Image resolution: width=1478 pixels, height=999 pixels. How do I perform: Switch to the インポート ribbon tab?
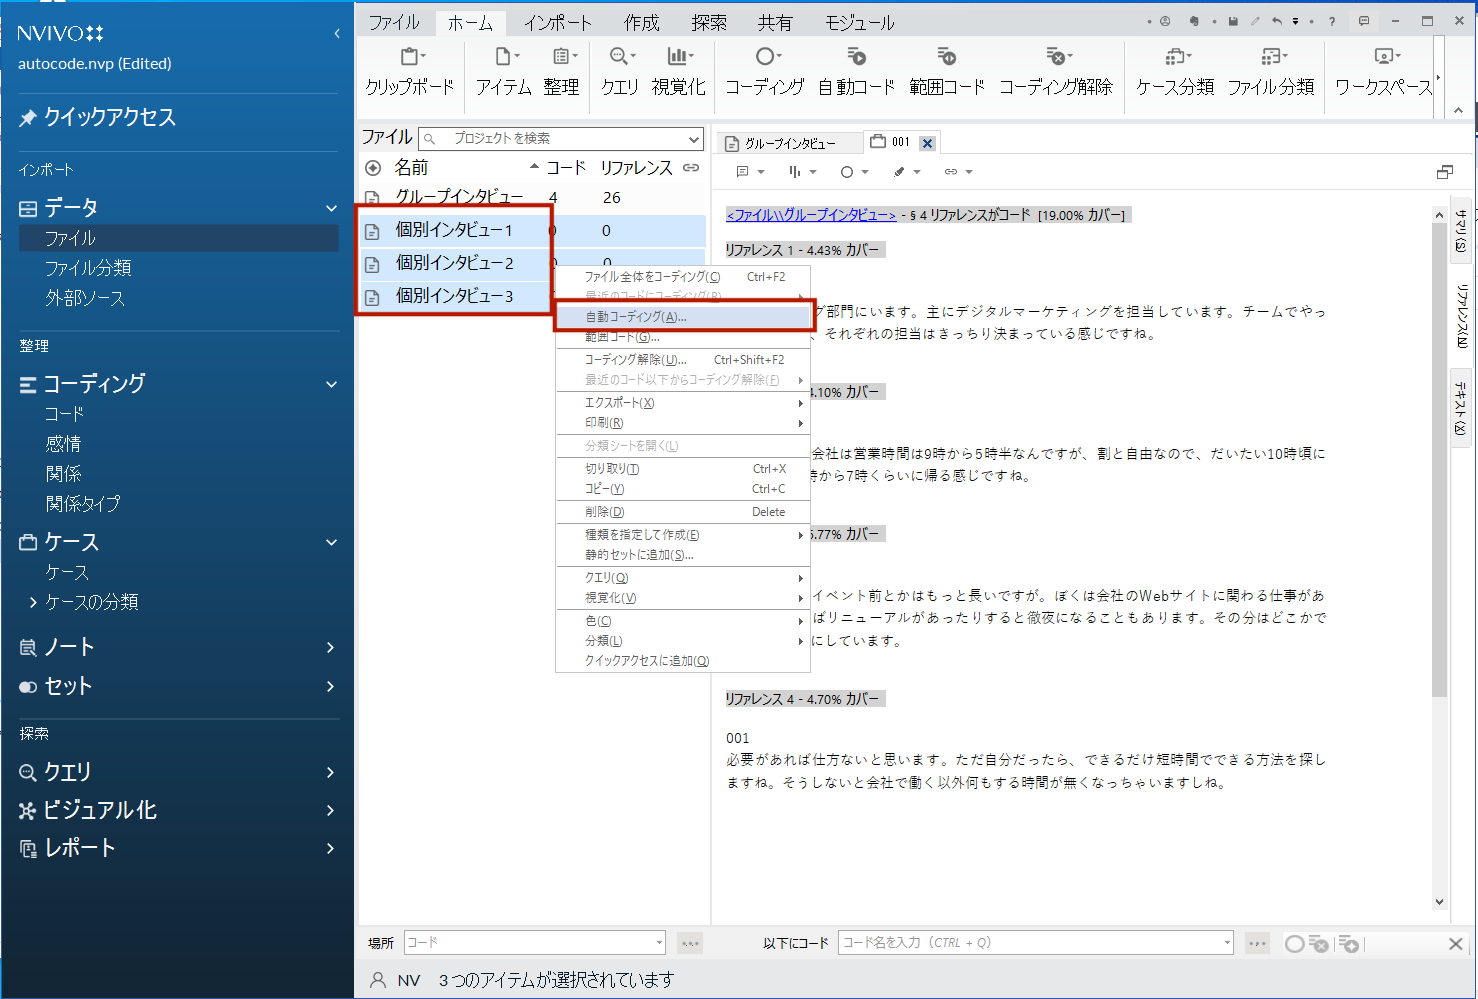tap(557, 22)
